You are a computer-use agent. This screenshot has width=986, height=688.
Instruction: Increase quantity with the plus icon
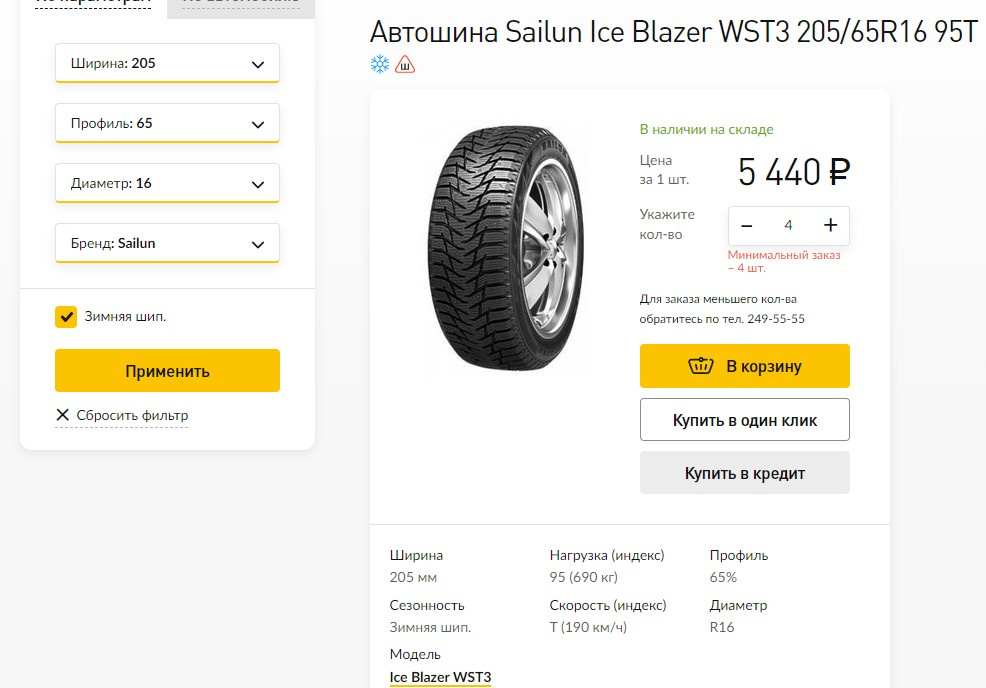pos(830,226)
